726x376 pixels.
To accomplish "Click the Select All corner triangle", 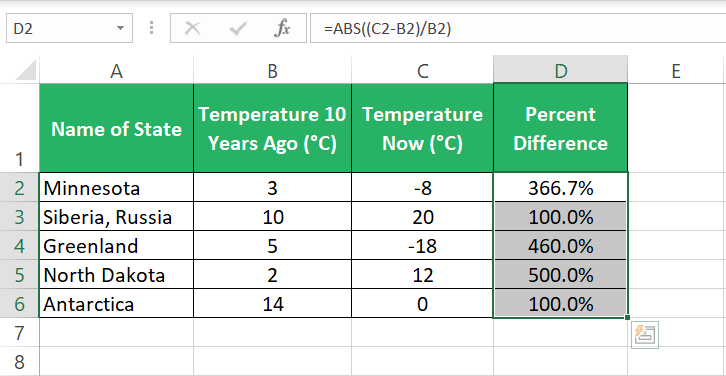I will 26,70.
